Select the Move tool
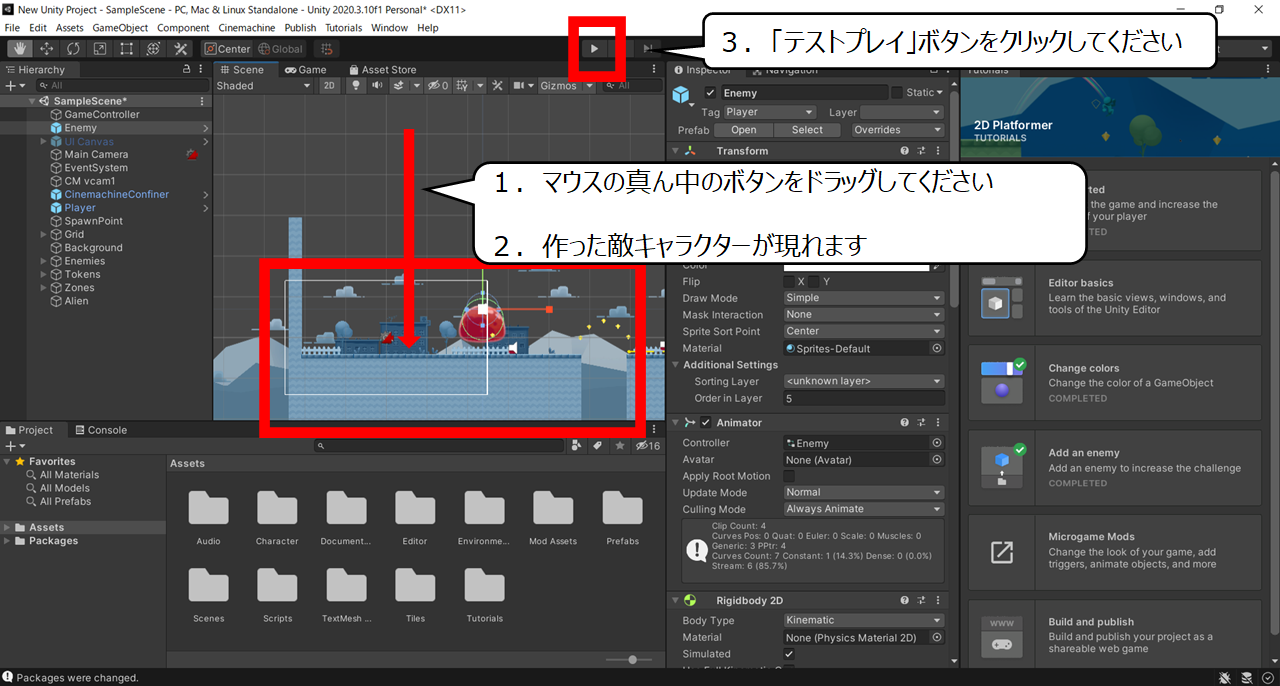The width and height of the screenshot is (1280, 686). 46,48
